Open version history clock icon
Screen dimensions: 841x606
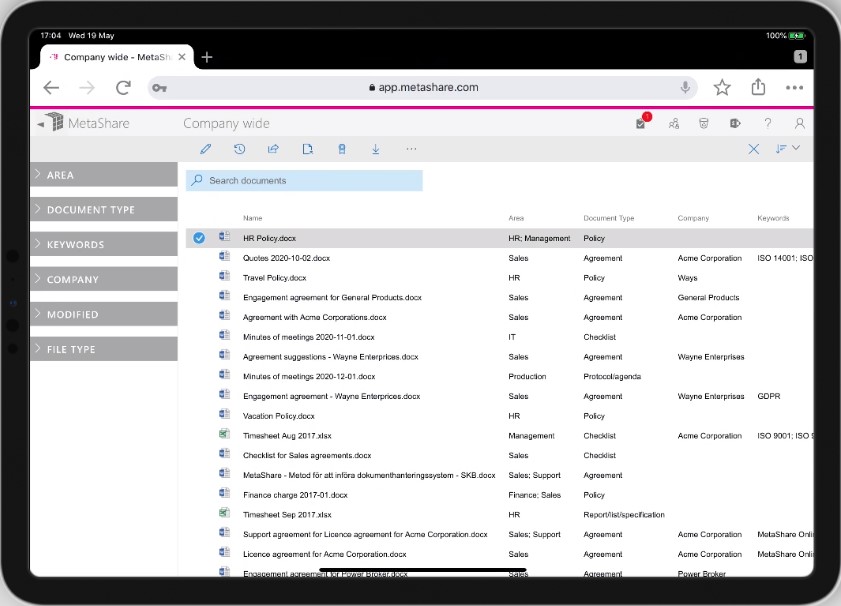pyautogui.click(x=239, y=149)
